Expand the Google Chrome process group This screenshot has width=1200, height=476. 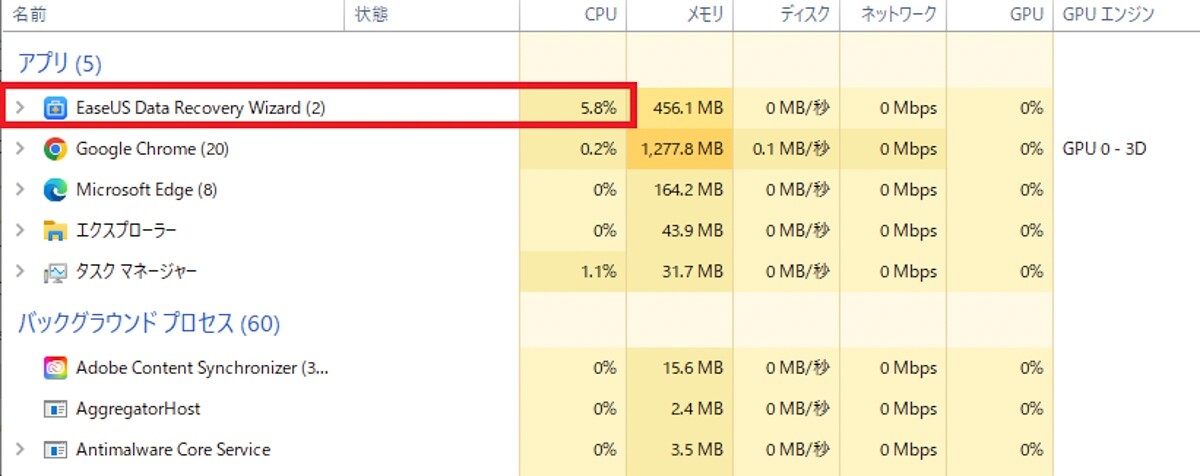coord(20,149)
